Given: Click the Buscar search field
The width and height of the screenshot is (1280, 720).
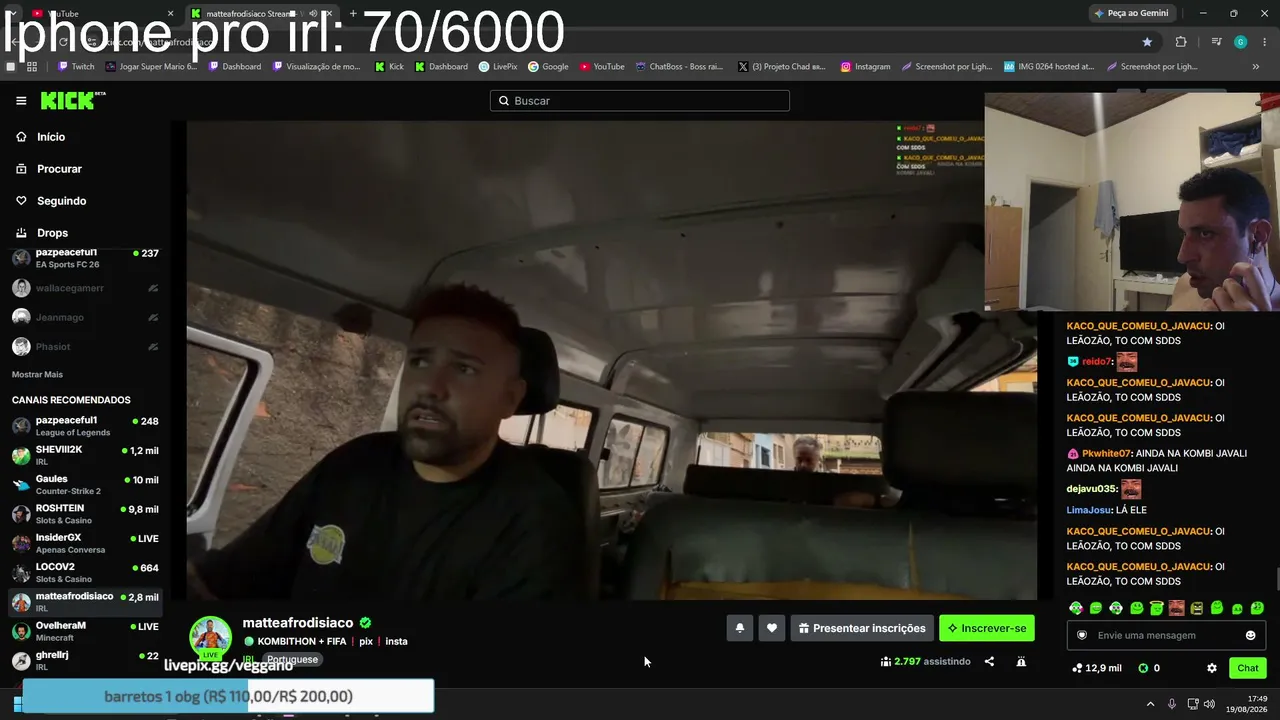Looking at the screenshot, I should click(x=640, y=101).
